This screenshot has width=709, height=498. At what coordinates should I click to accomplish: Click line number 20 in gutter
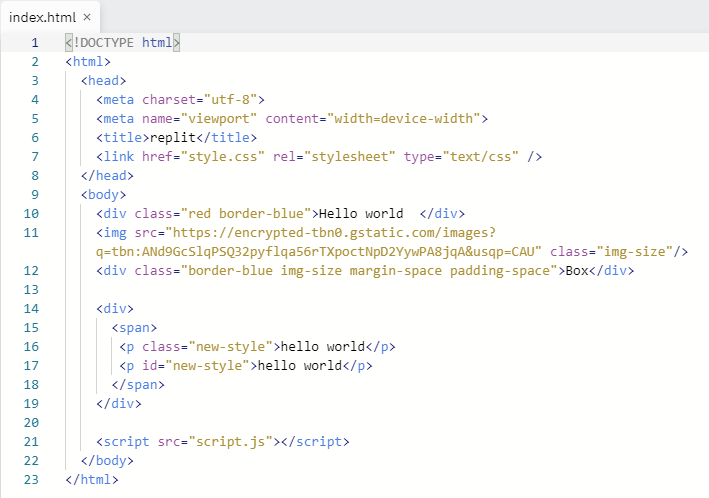31,422
